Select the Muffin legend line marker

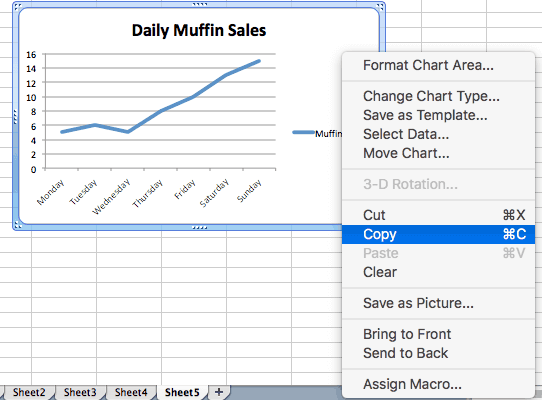click(x=303, y=132)
